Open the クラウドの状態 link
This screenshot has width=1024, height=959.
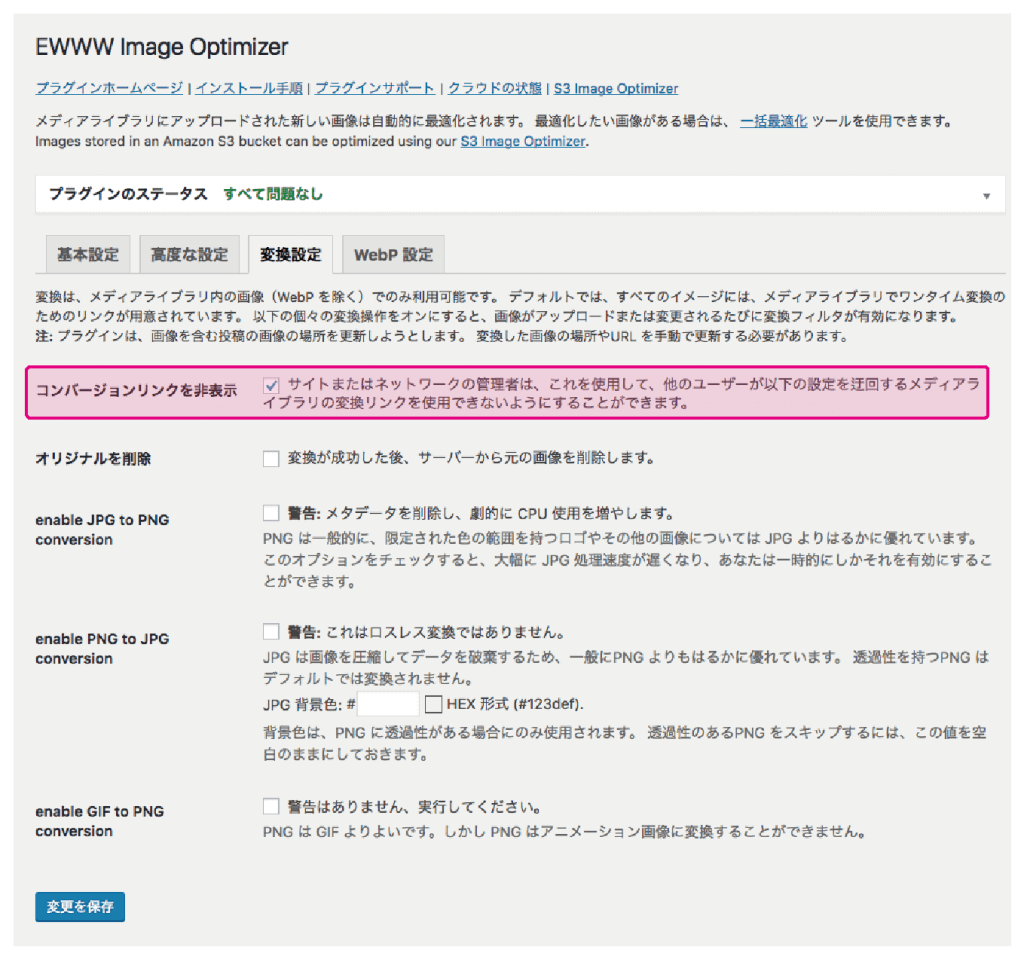[494, 88]
